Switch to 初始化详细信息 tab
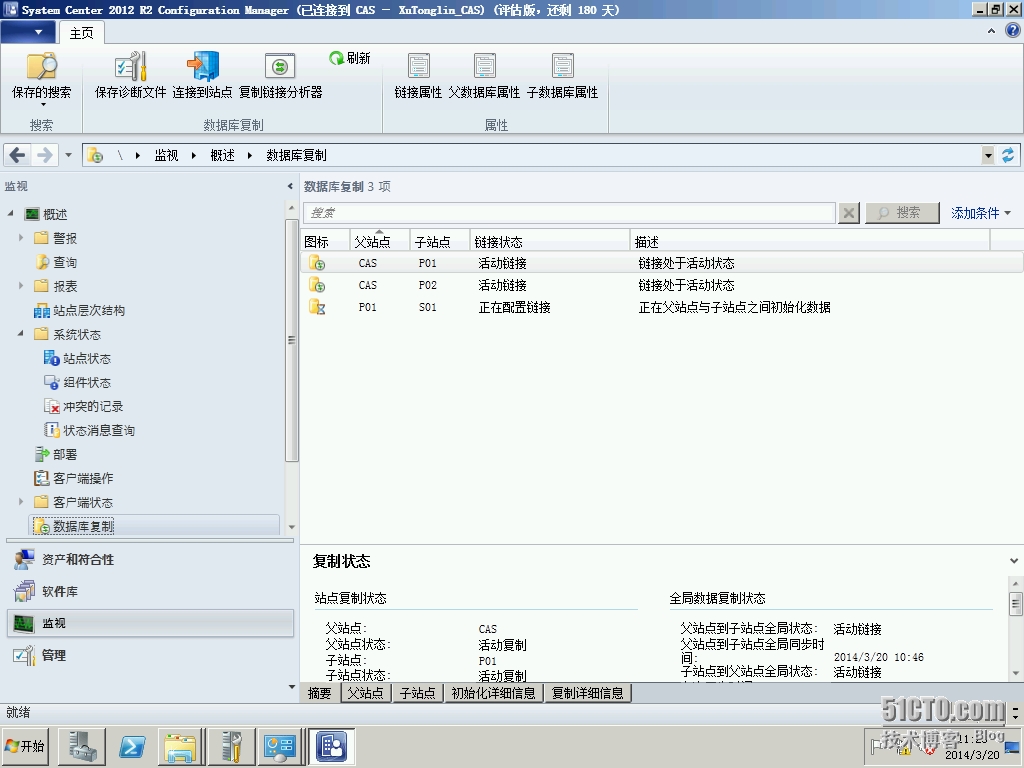The height and width of the screenshot is (768, 1024). (x=494, y=694)
